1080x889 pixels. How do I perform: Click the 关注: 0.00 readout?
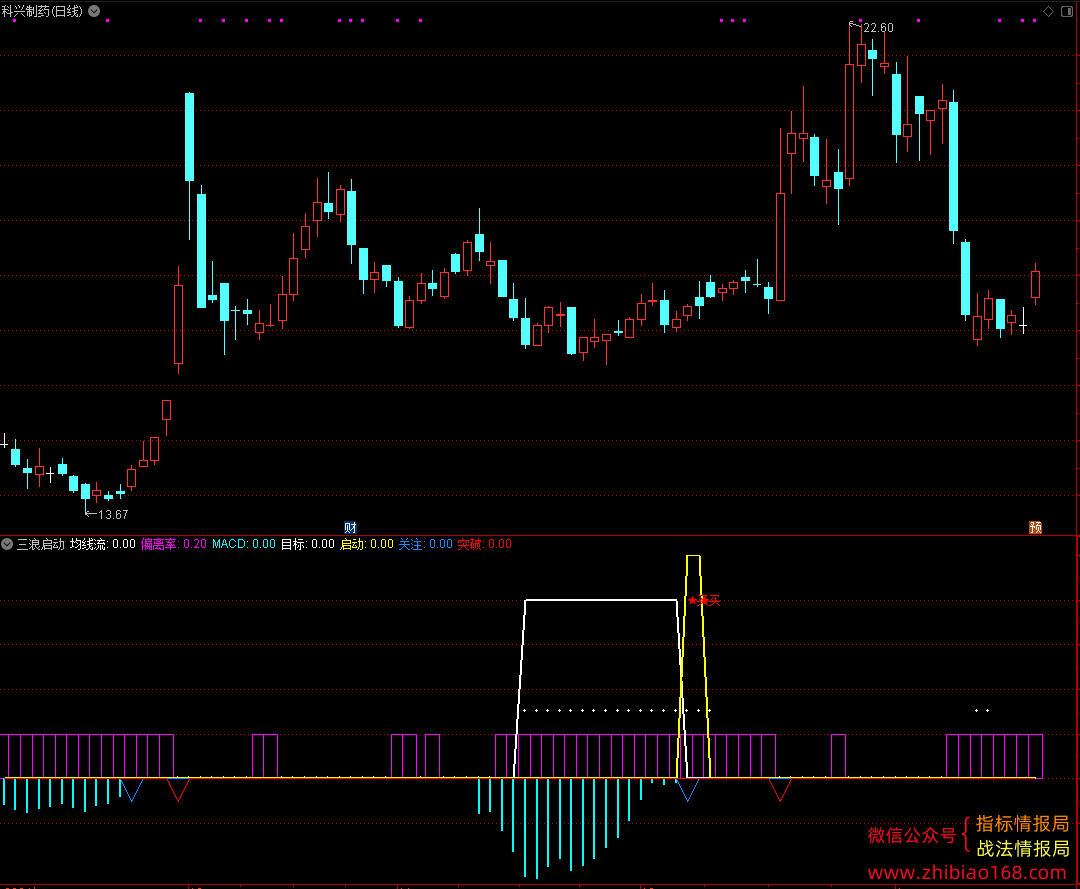point(426,544)
